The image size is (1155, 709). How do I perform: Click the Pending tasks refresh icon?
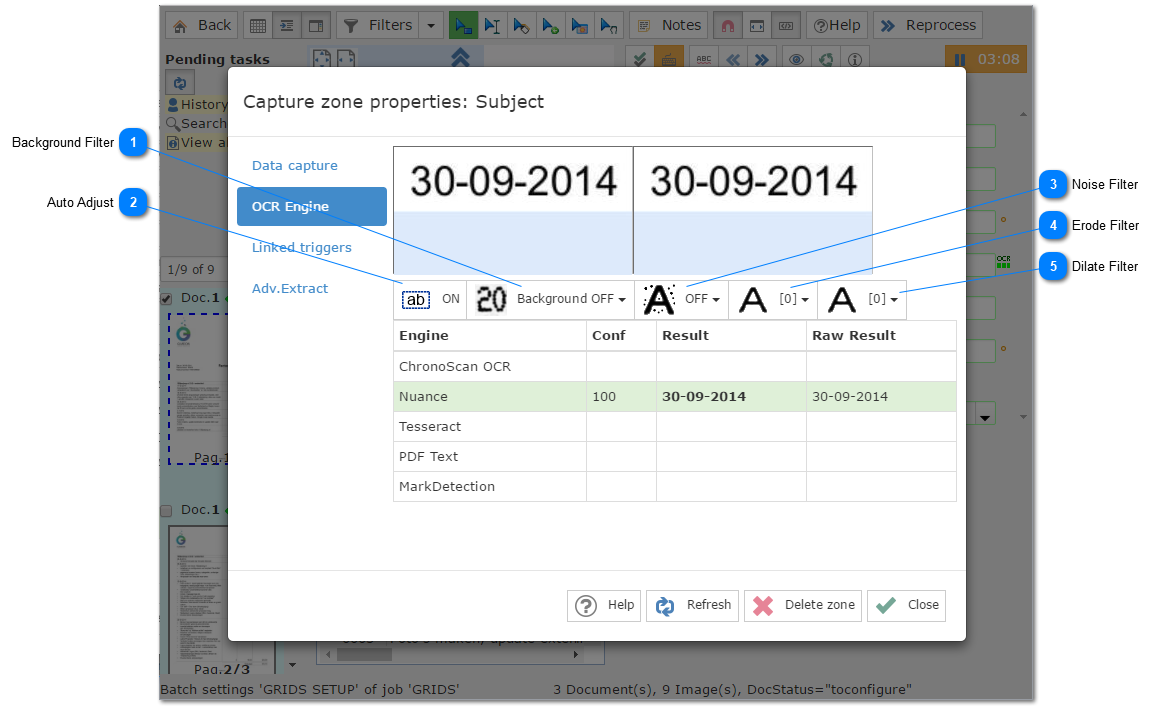pos(180,82)
